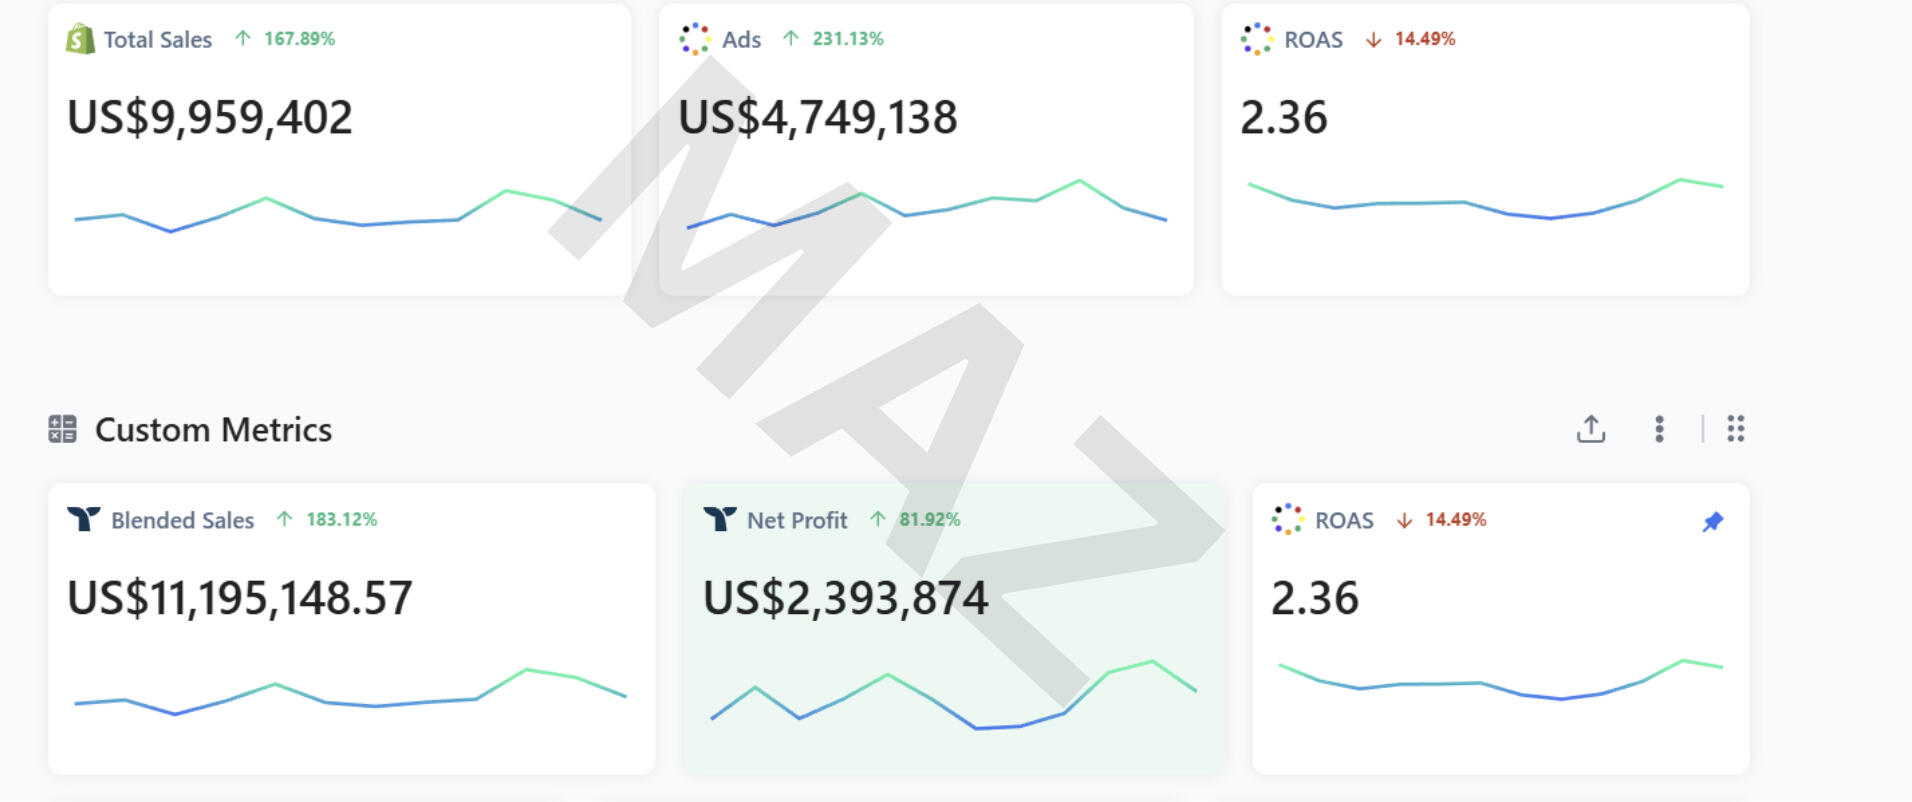1912x802 pixels.
Task: Click the whale icon beside Net Profit
Action: point(719,519)
